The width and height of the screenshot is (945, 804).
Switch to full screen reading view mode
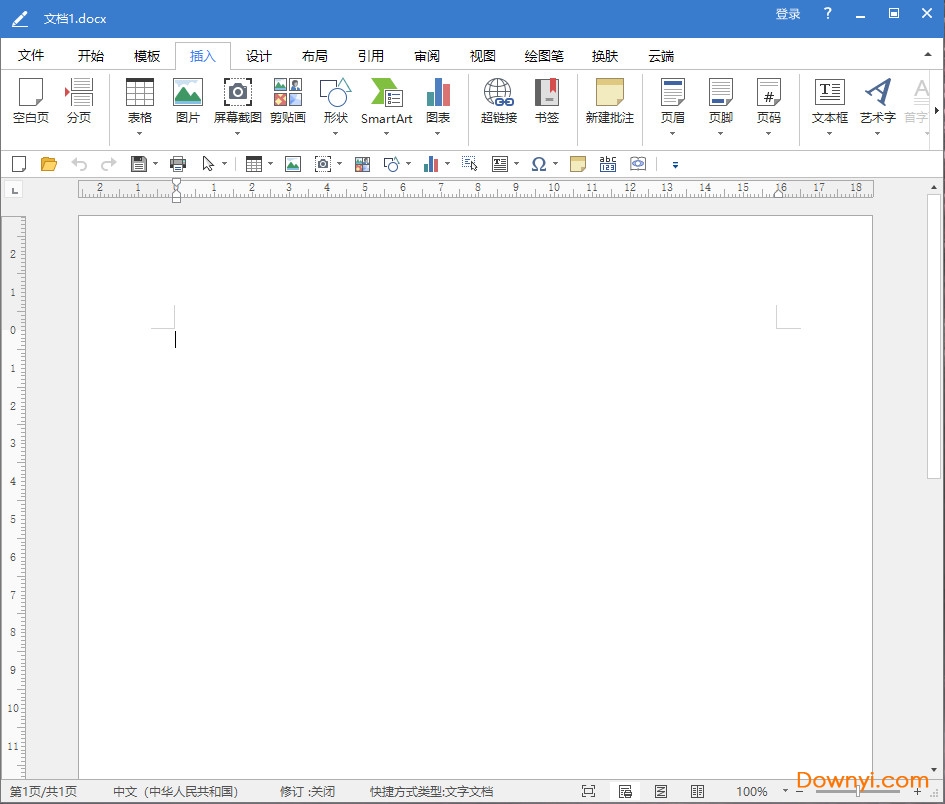point(589,790)
